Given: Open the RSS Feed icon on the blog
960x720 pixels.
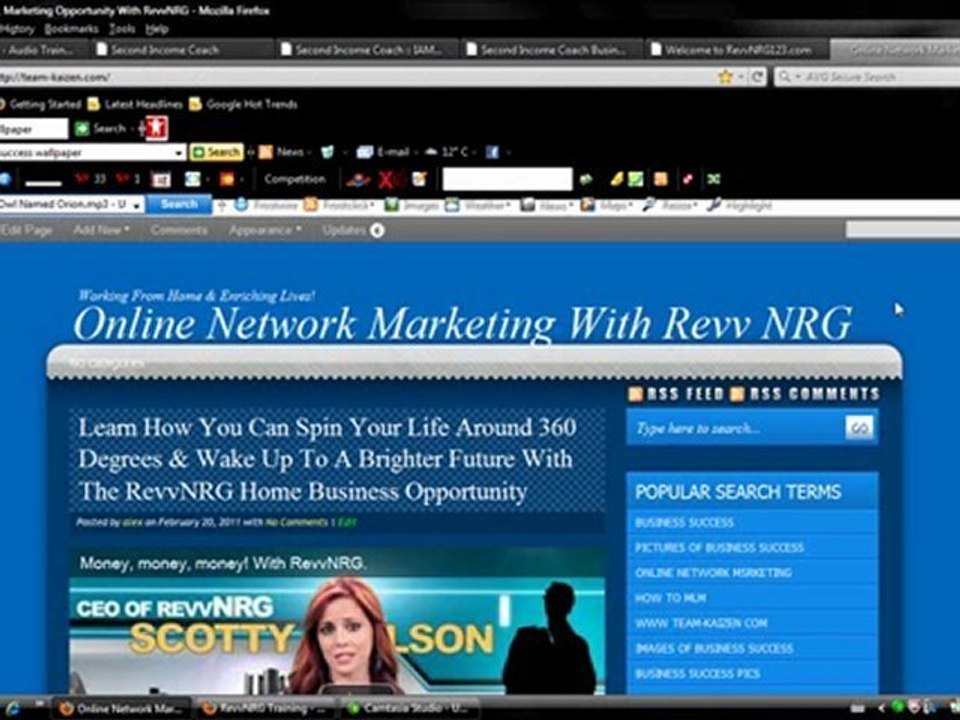Looking at the screenshot, I should coord(636,394).
